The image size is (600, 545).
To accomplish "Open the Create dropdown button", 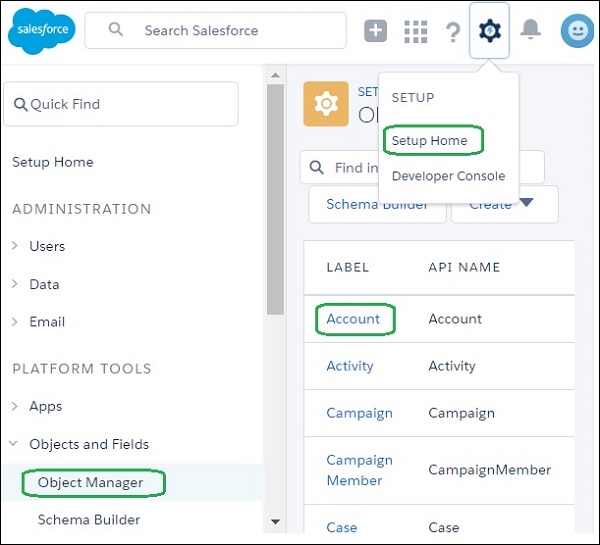I will 504,204.
